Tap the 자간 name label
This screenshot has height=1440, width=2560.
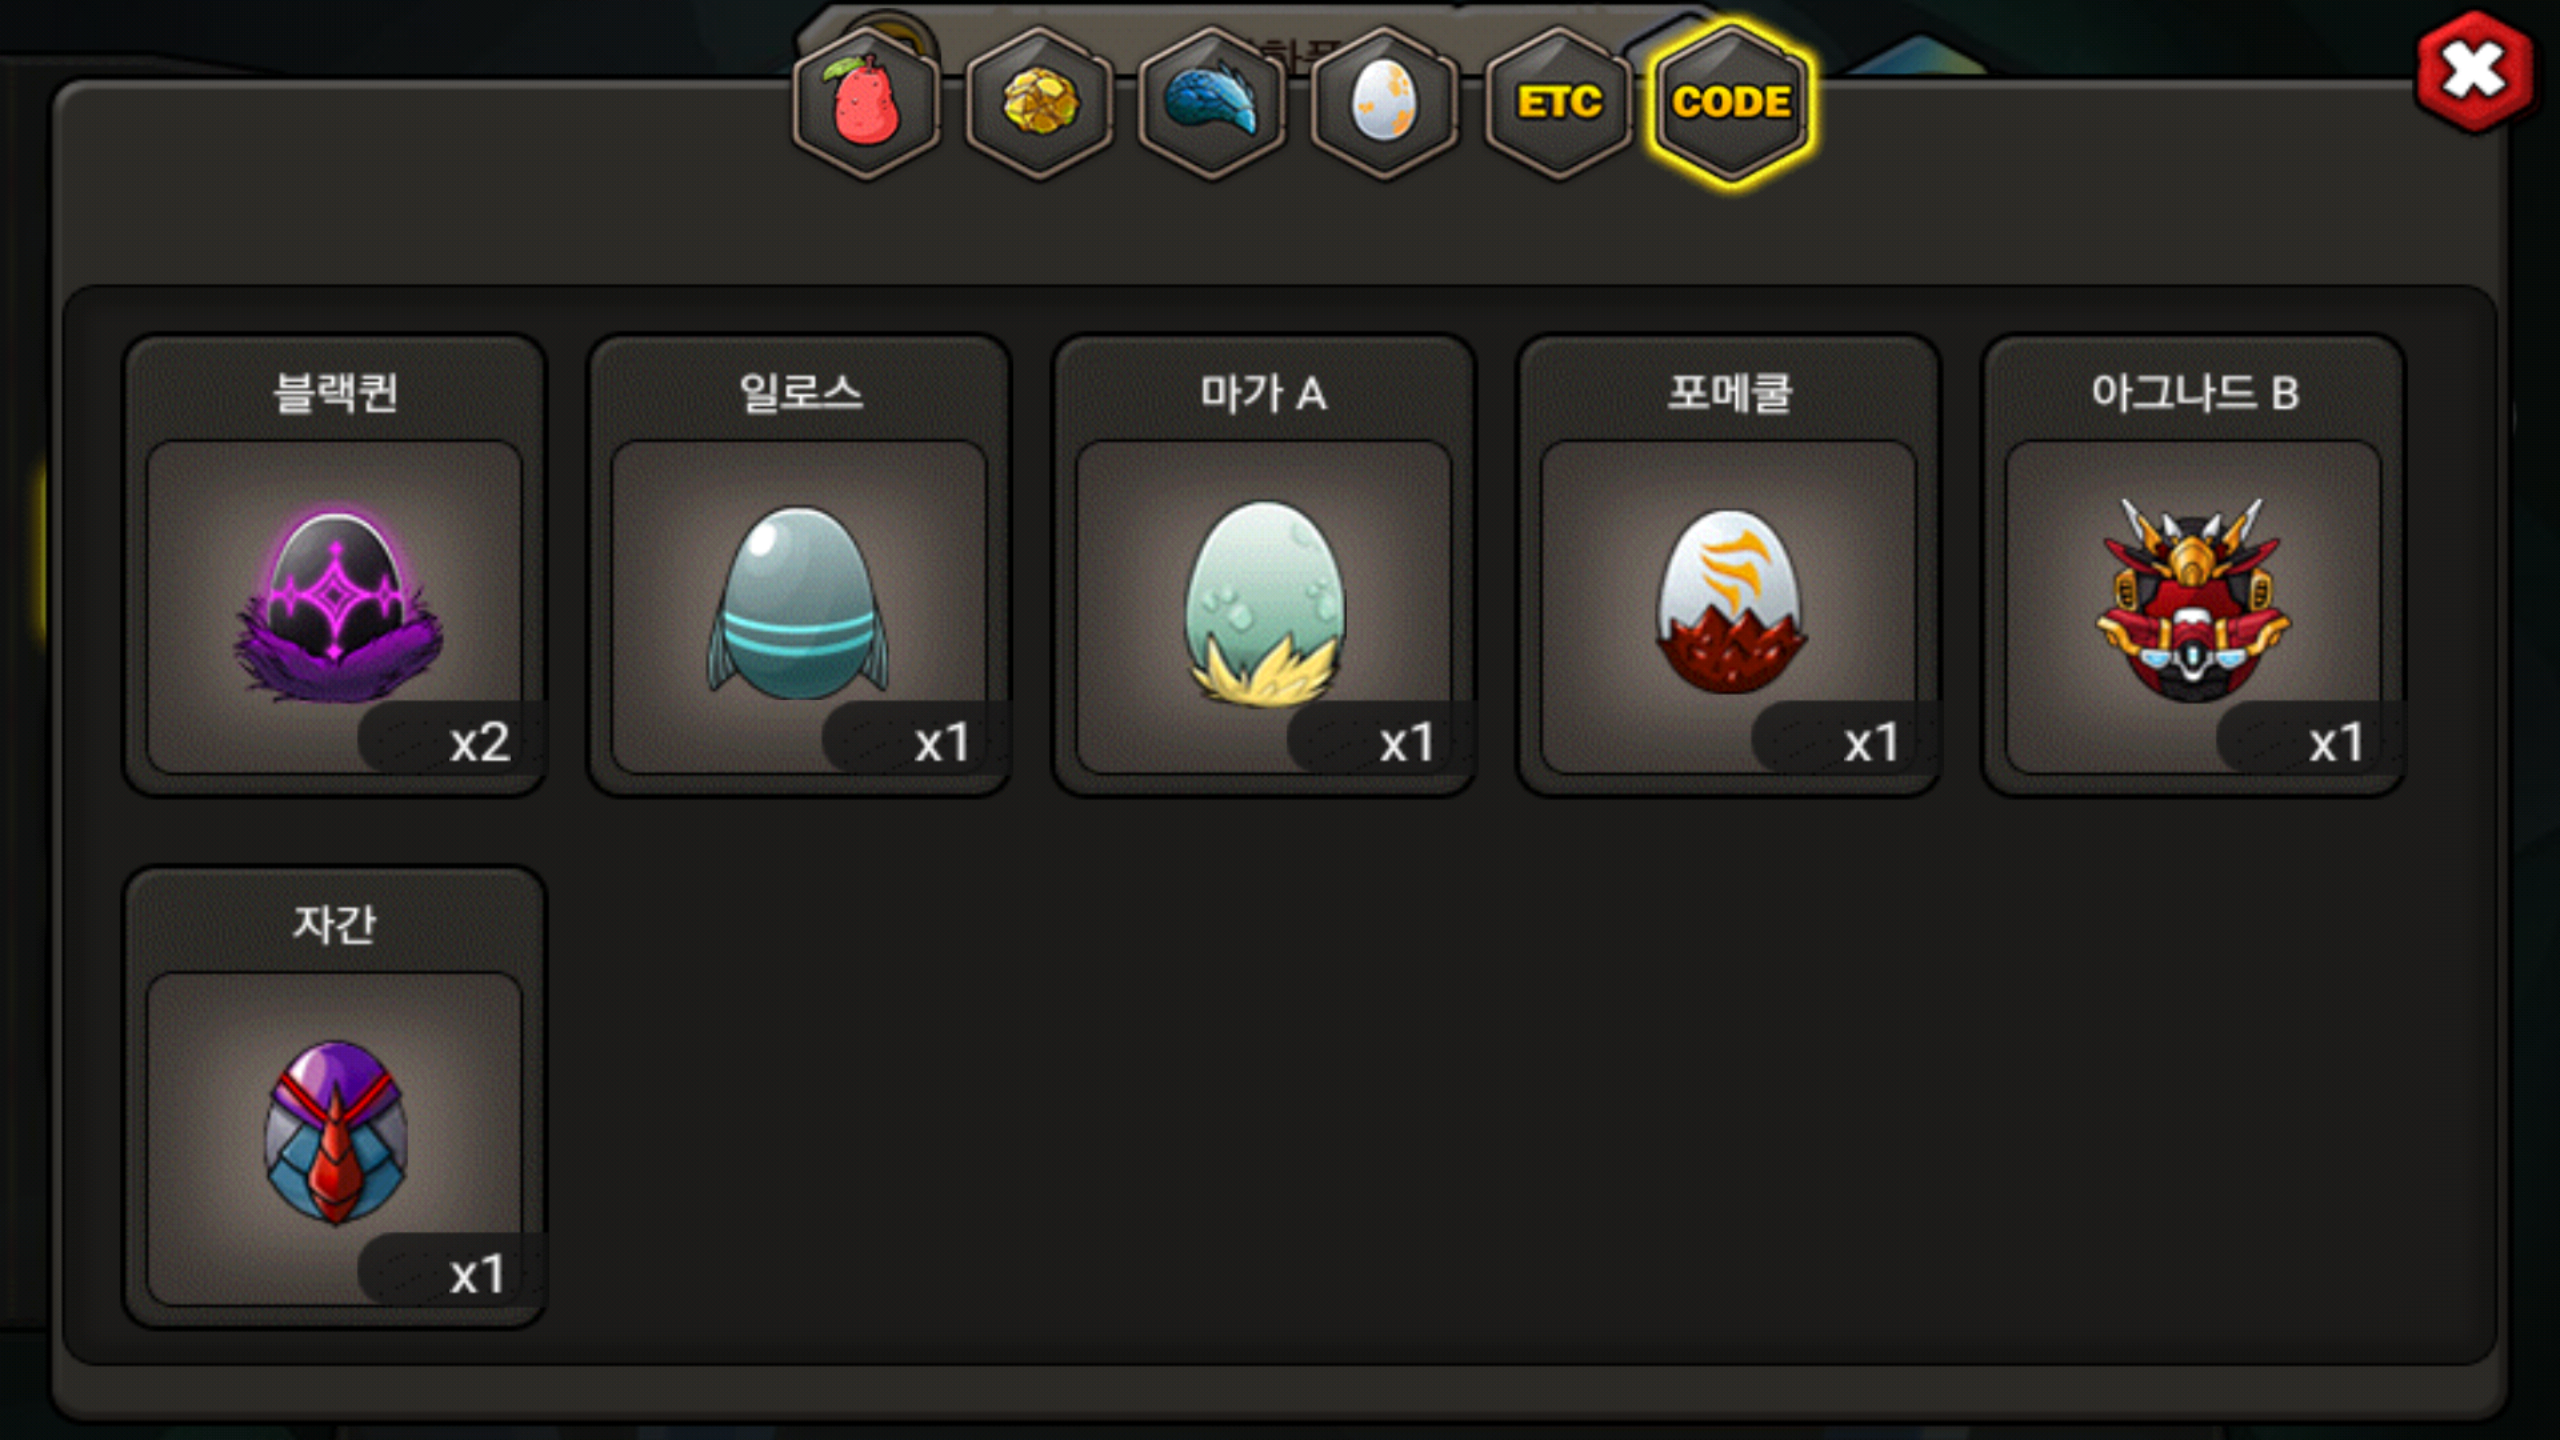(335, 925)
